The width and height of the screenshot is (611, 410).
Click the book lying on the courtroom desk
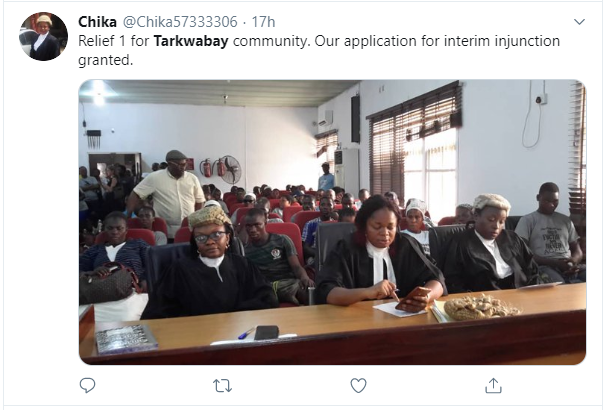coord(126,338)
